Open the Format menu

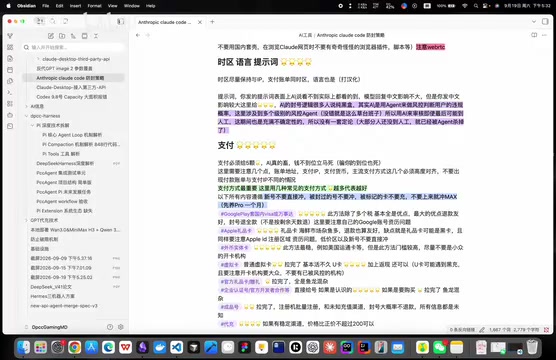(94, 6)
